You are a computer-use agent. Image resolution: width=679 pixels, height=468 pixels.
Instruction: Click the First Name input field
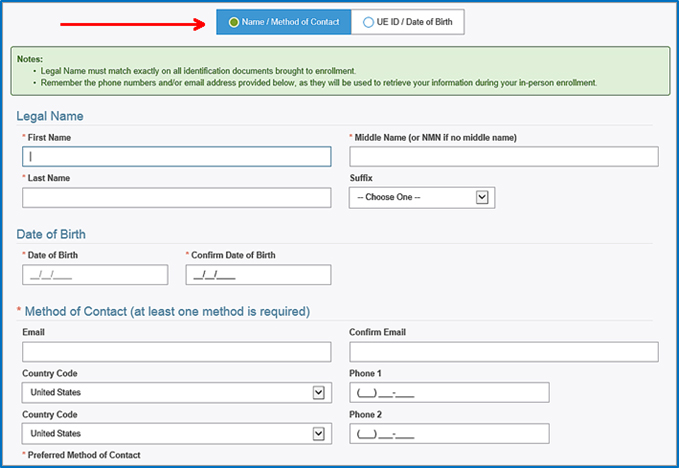[176, 157]
